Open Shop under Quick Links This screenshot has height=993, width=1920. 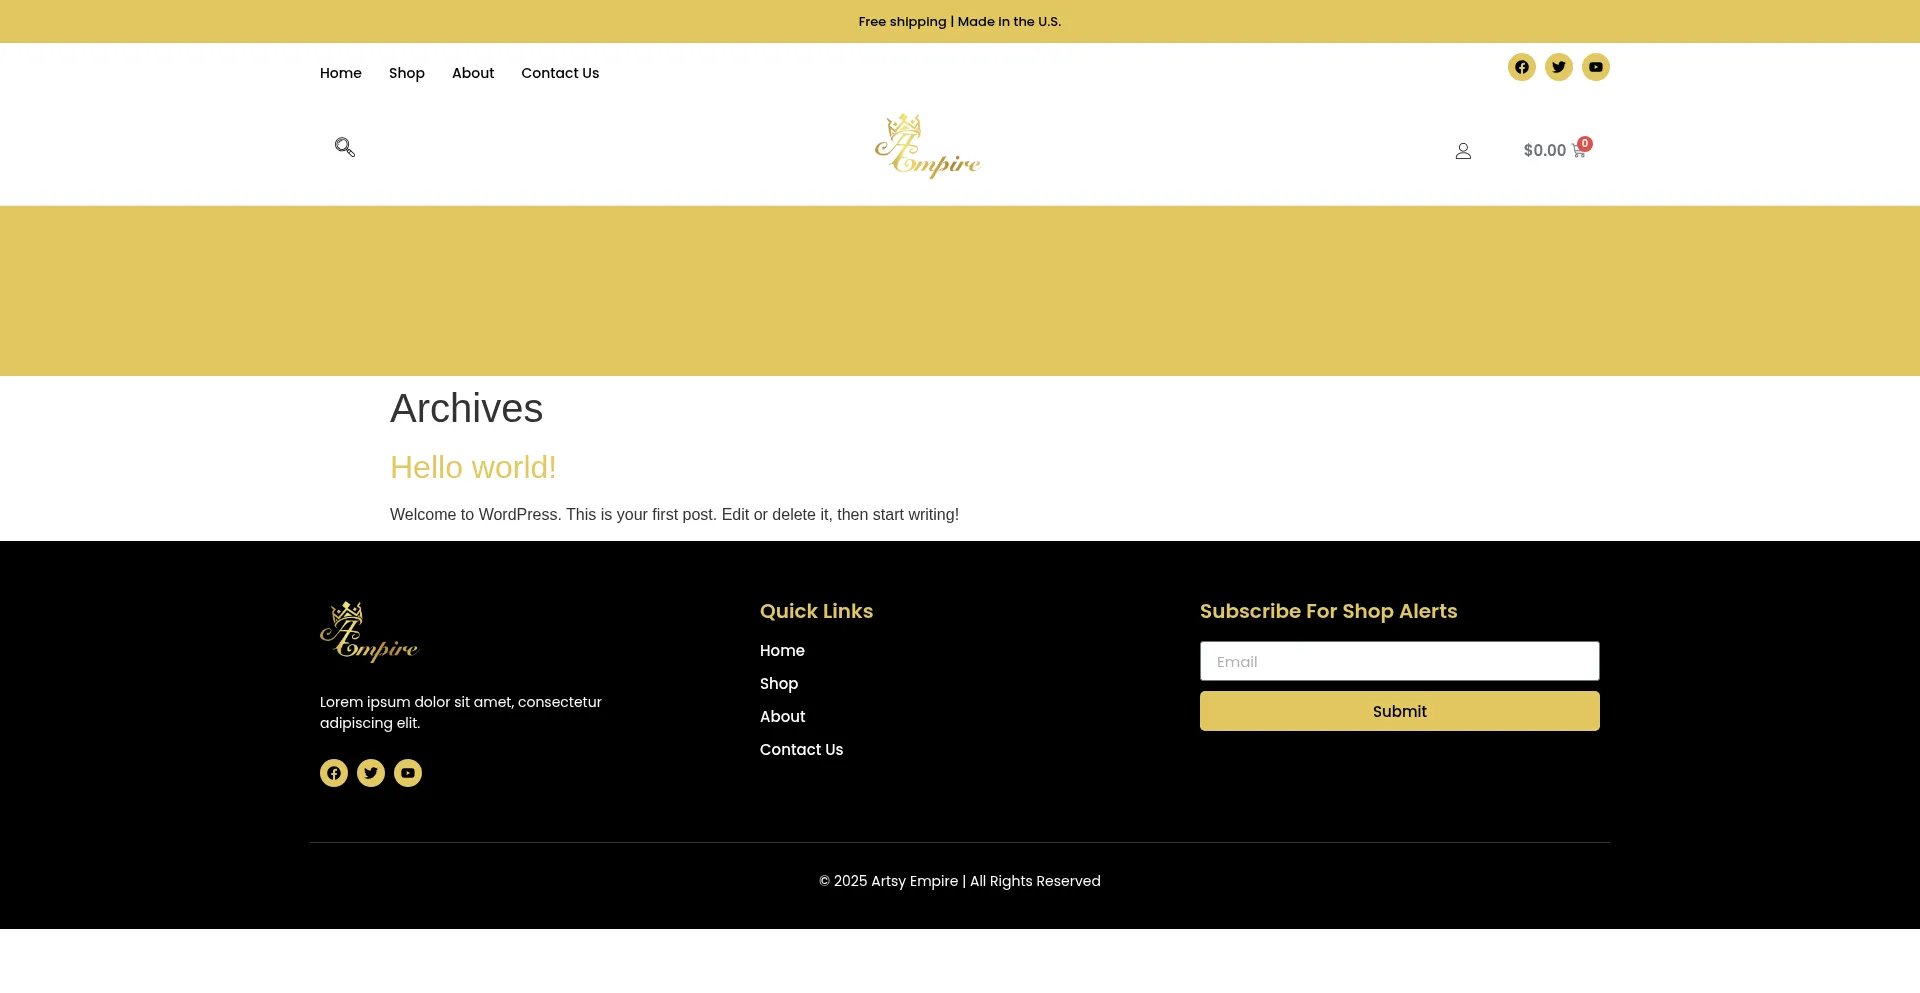coord(779,683)
